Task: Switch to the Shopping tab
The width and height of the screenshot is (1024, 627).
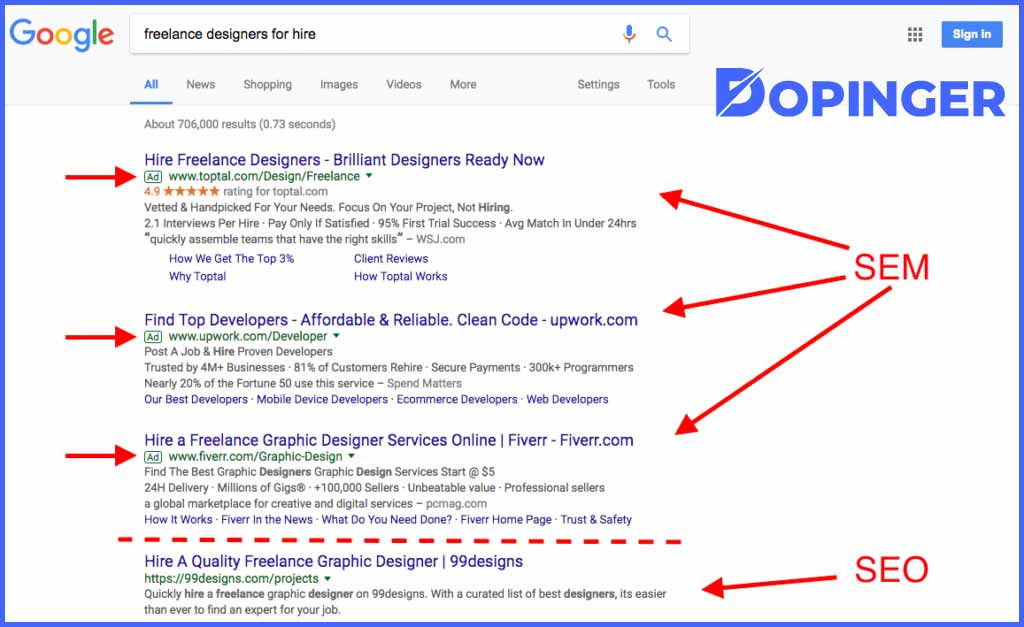Action: click(268, 84)
